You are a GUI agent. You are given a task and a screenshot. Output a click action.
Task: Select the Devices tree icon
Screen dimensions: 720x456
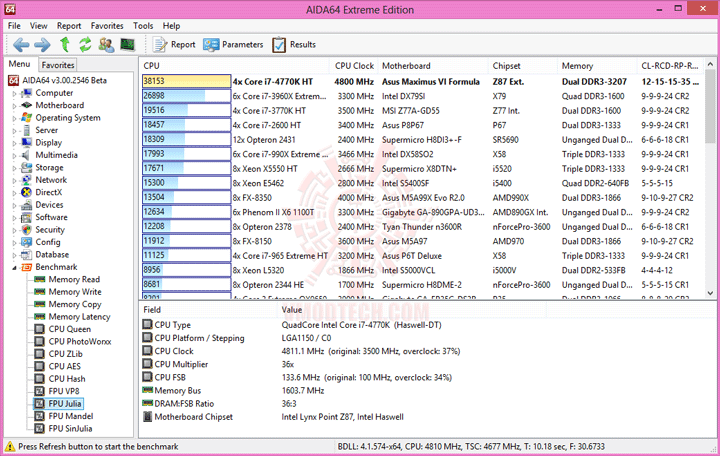point(27,205)
